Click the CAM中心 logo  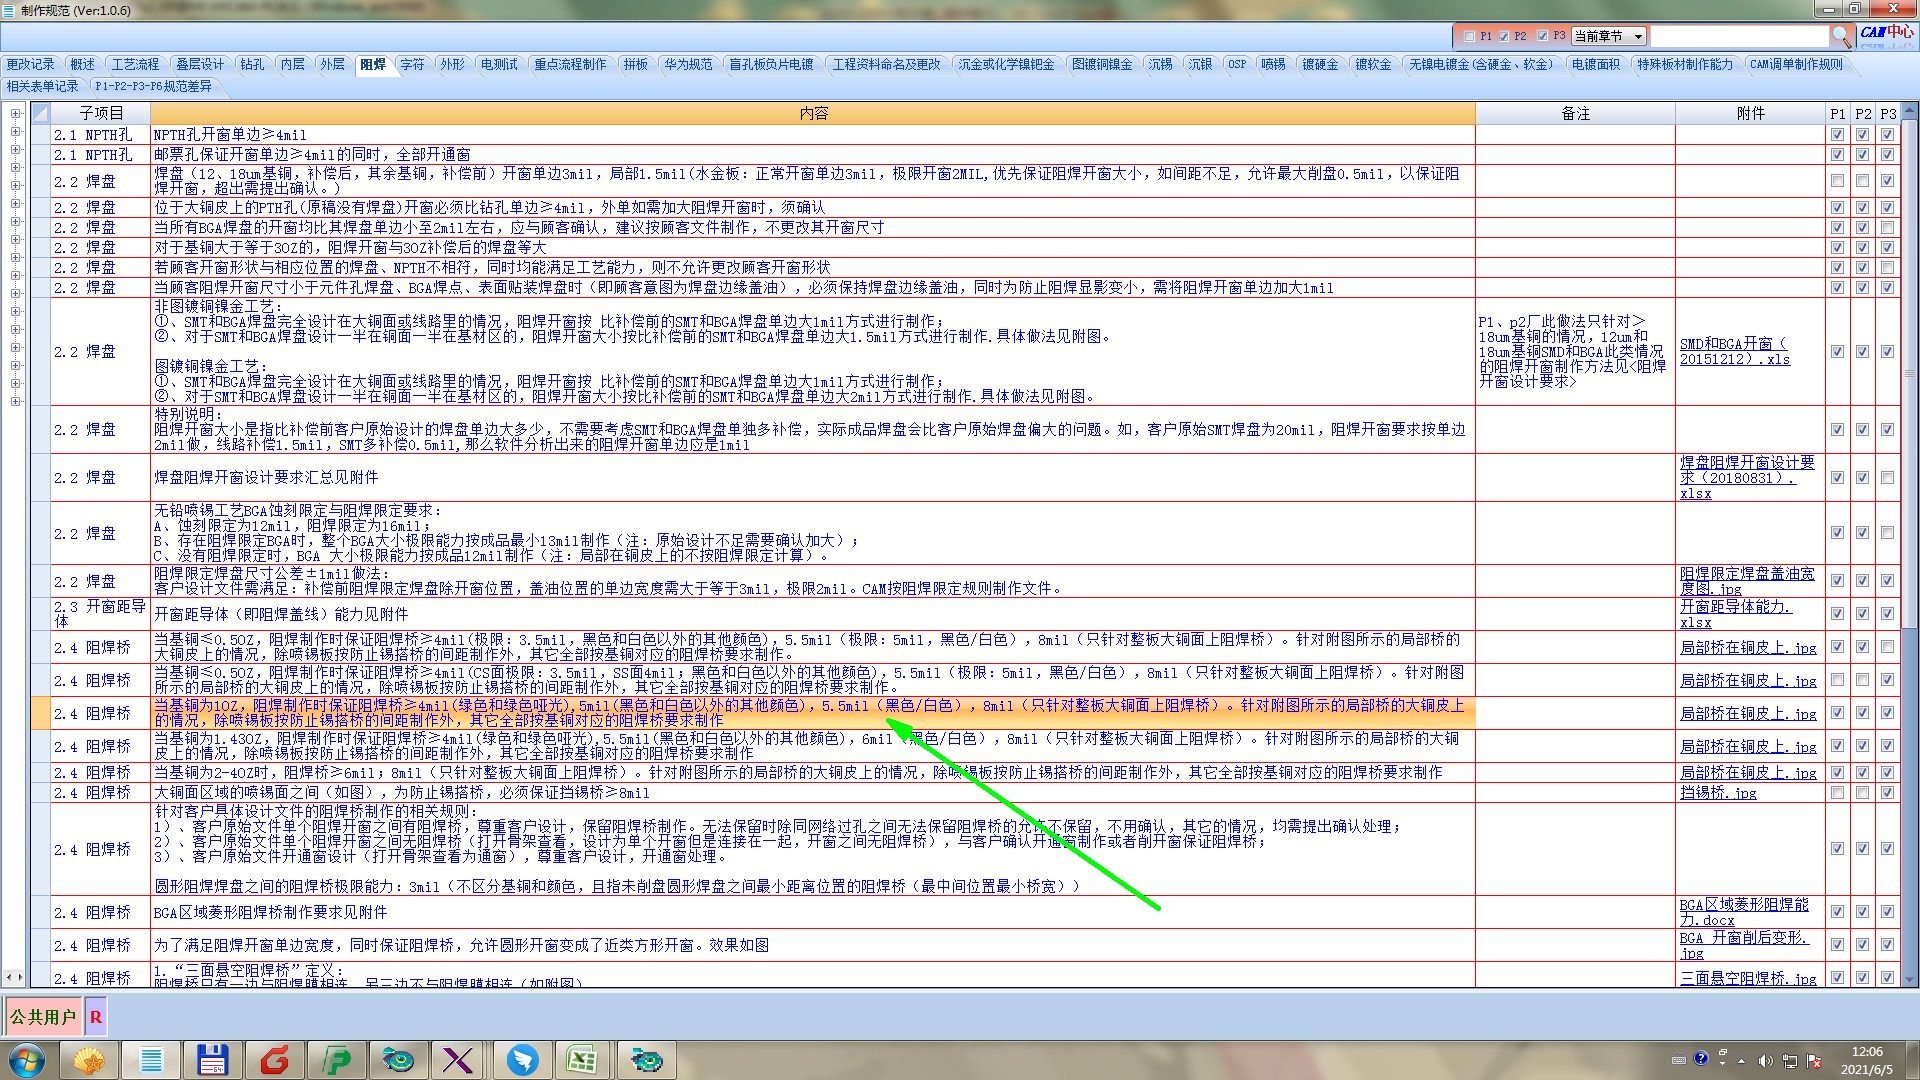coord(1886,33)
